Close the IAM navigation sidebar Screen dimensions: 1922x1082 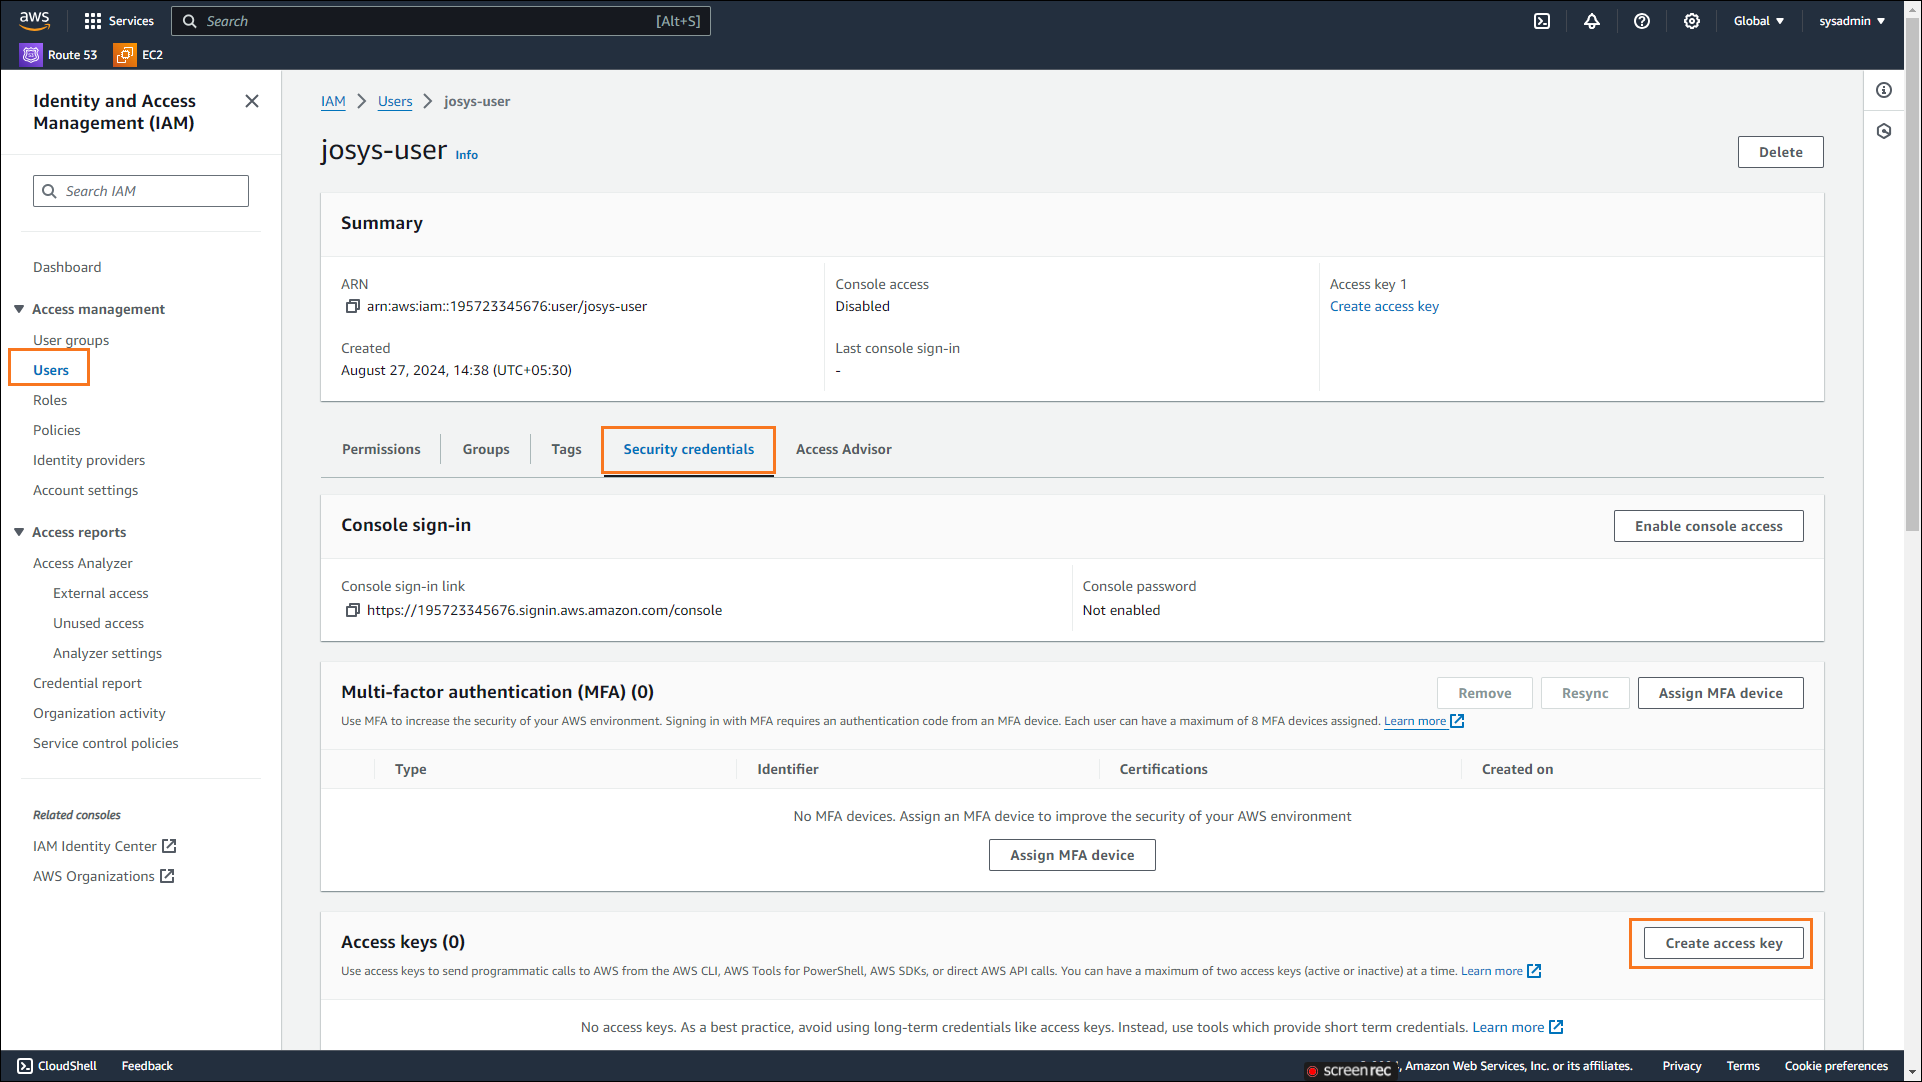252,101
